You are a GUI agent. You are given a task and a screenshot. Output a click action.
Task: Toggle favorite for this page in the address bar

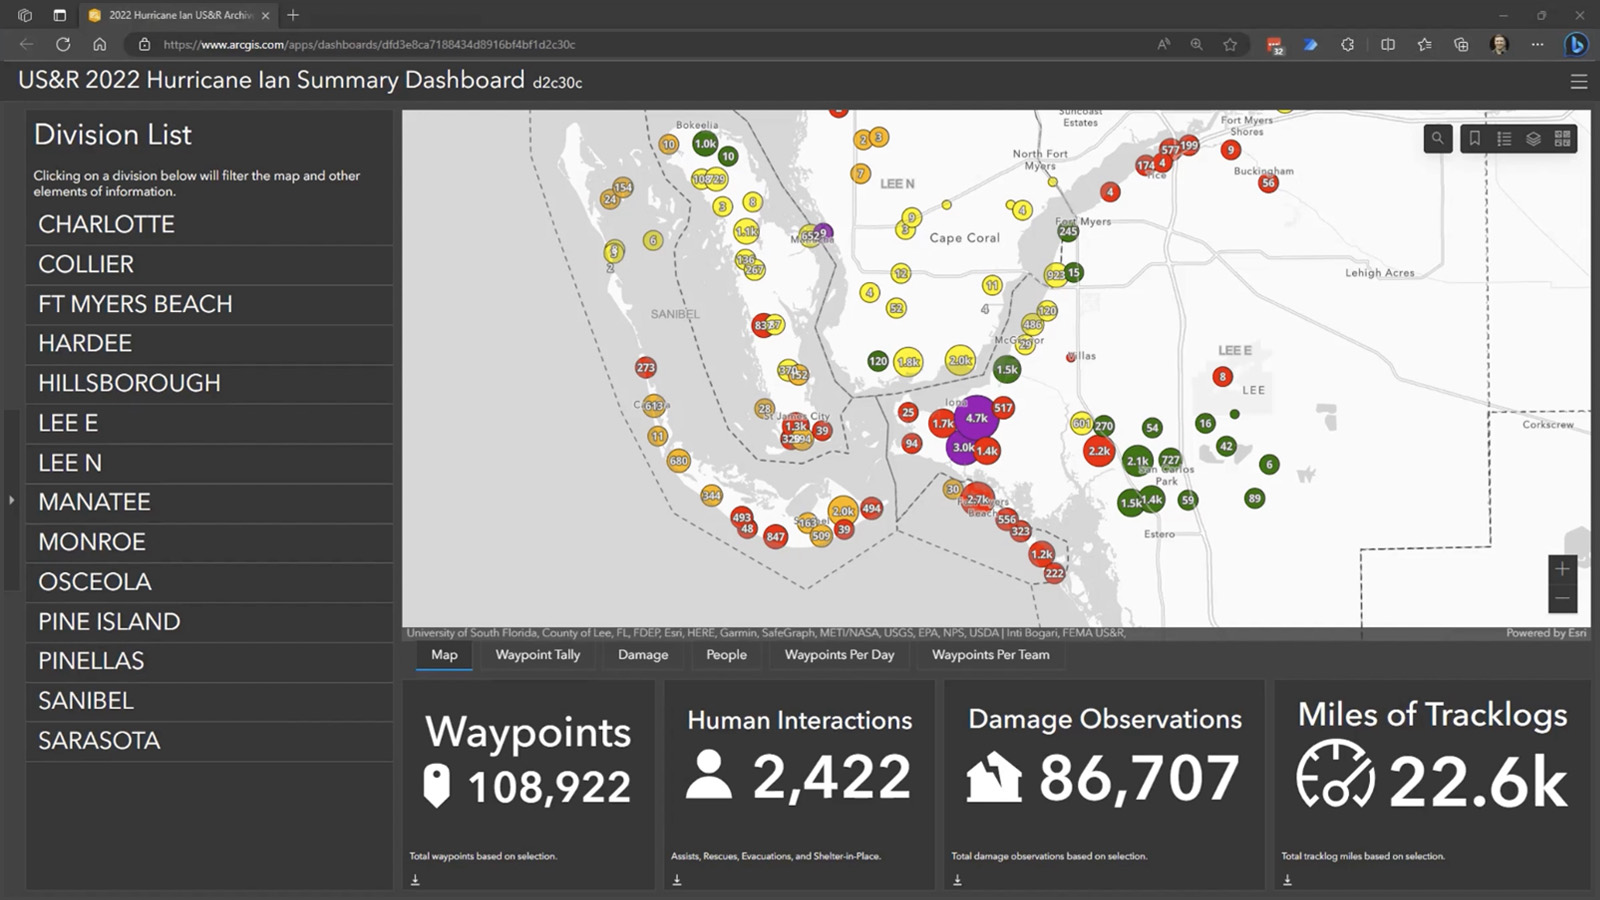click(1230, 44)
